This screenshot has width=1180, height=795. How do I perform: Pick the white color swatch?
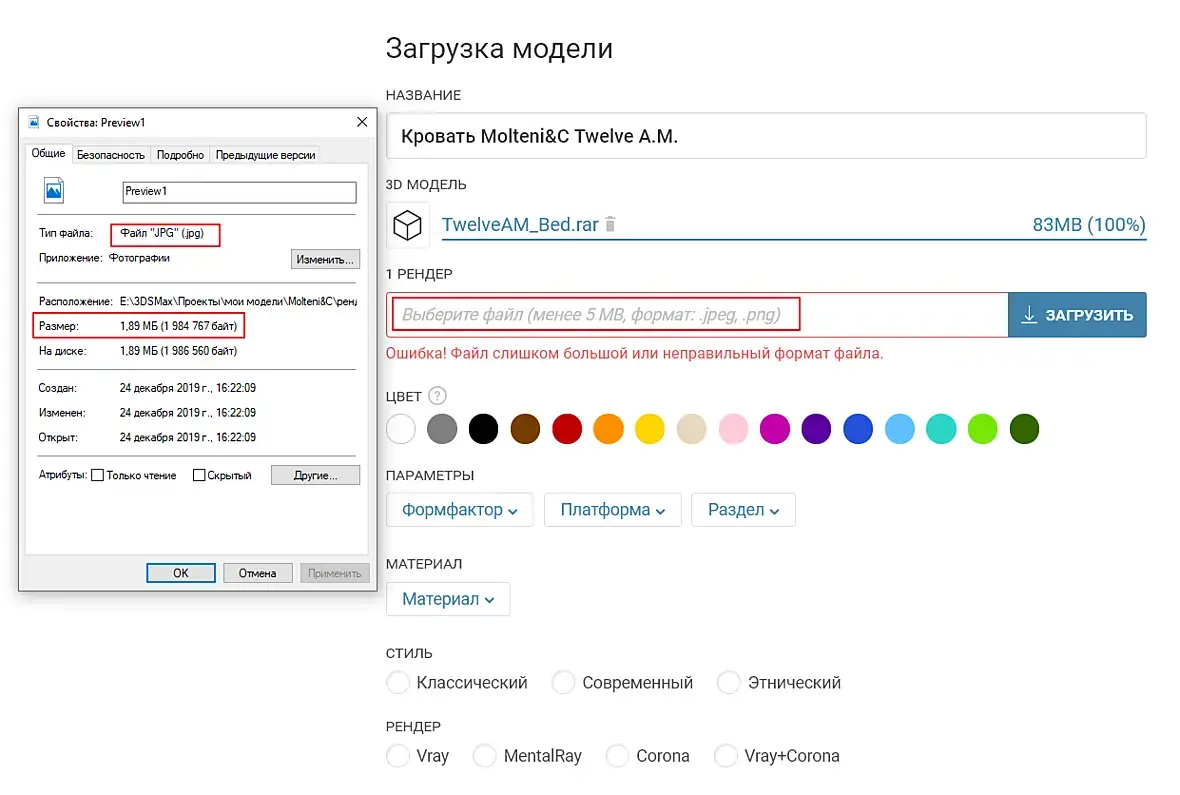click(401, 429)
